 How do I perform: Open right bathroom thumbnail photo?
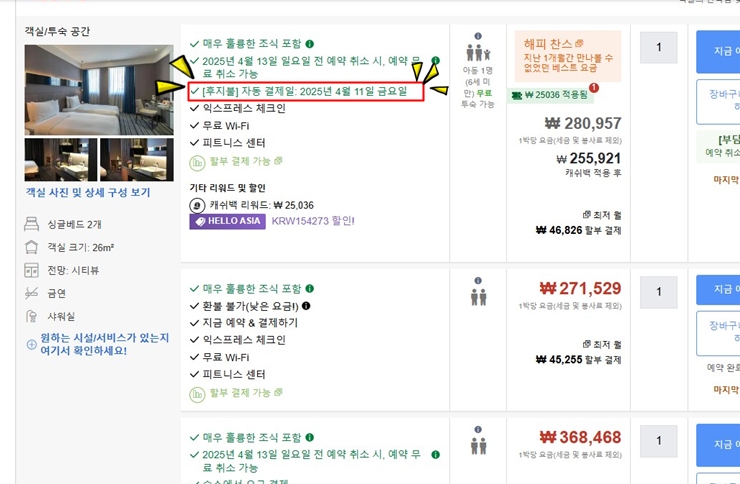click(137, 159)
